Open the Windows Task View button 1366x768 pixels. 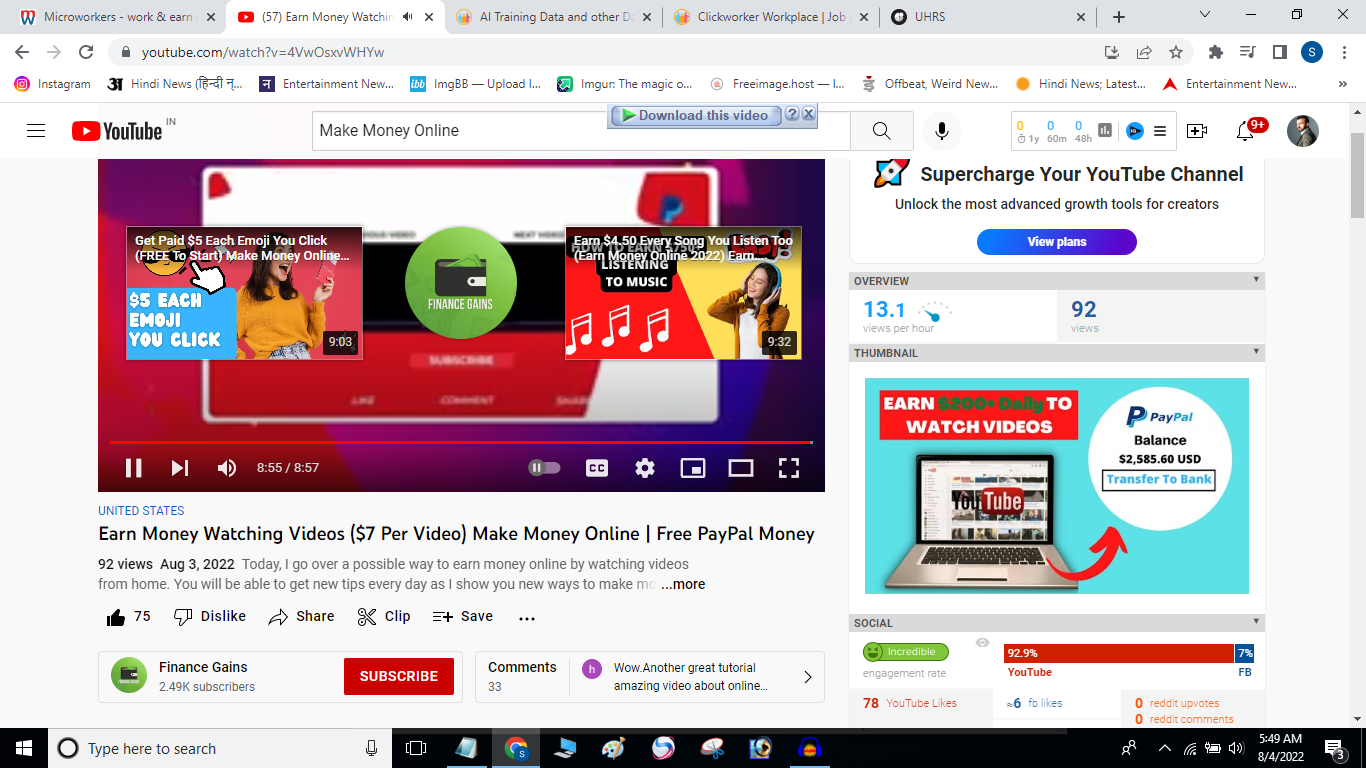point(416,748)
